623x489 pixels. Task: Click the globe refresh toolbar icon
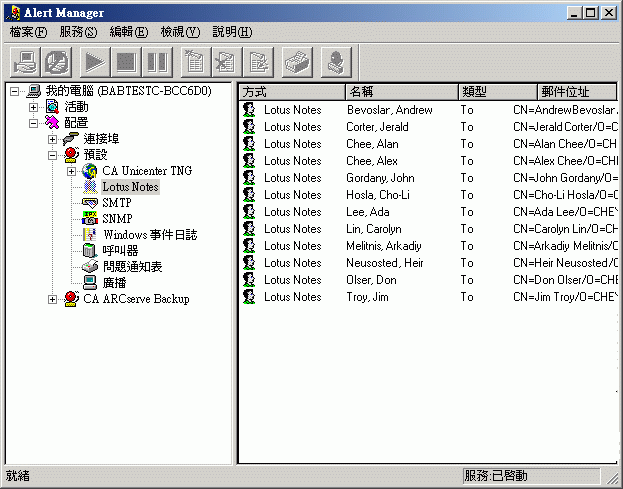(57, 62)
